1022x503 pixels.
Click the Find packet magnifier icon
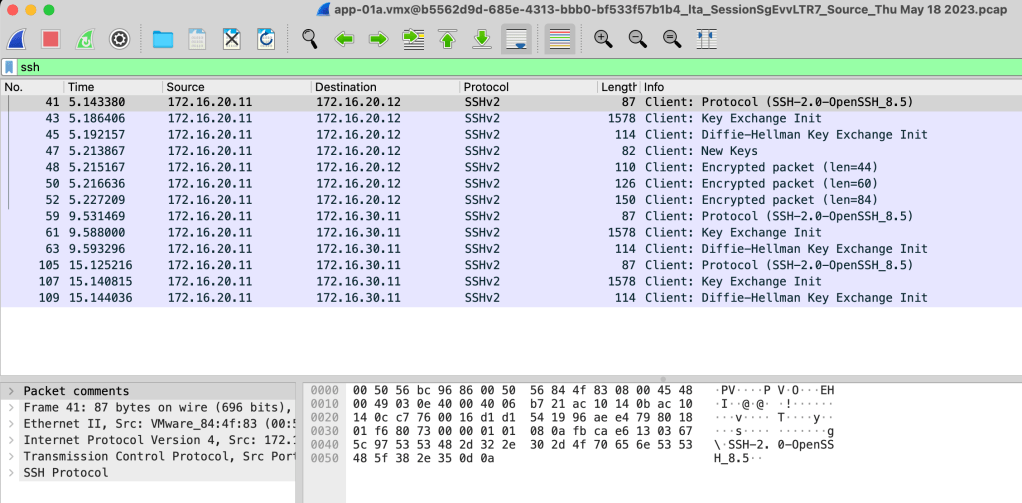coord(310,39)
